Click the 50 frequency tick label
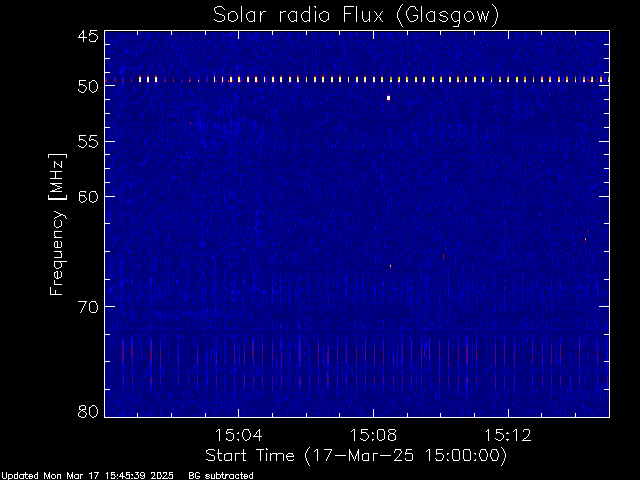This screenshot has width=640, height=480. [x=88, y=87]
